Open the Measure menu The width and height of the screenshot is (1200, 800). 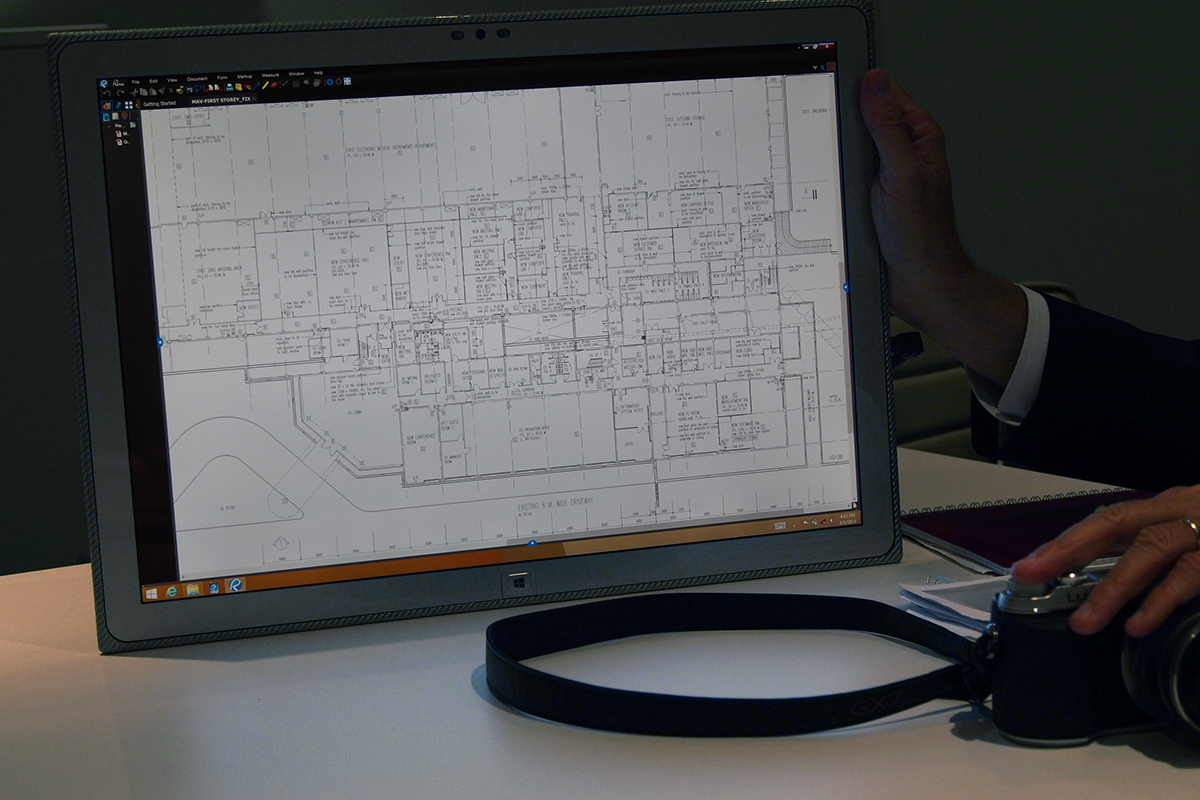click(x=270, y=75)
